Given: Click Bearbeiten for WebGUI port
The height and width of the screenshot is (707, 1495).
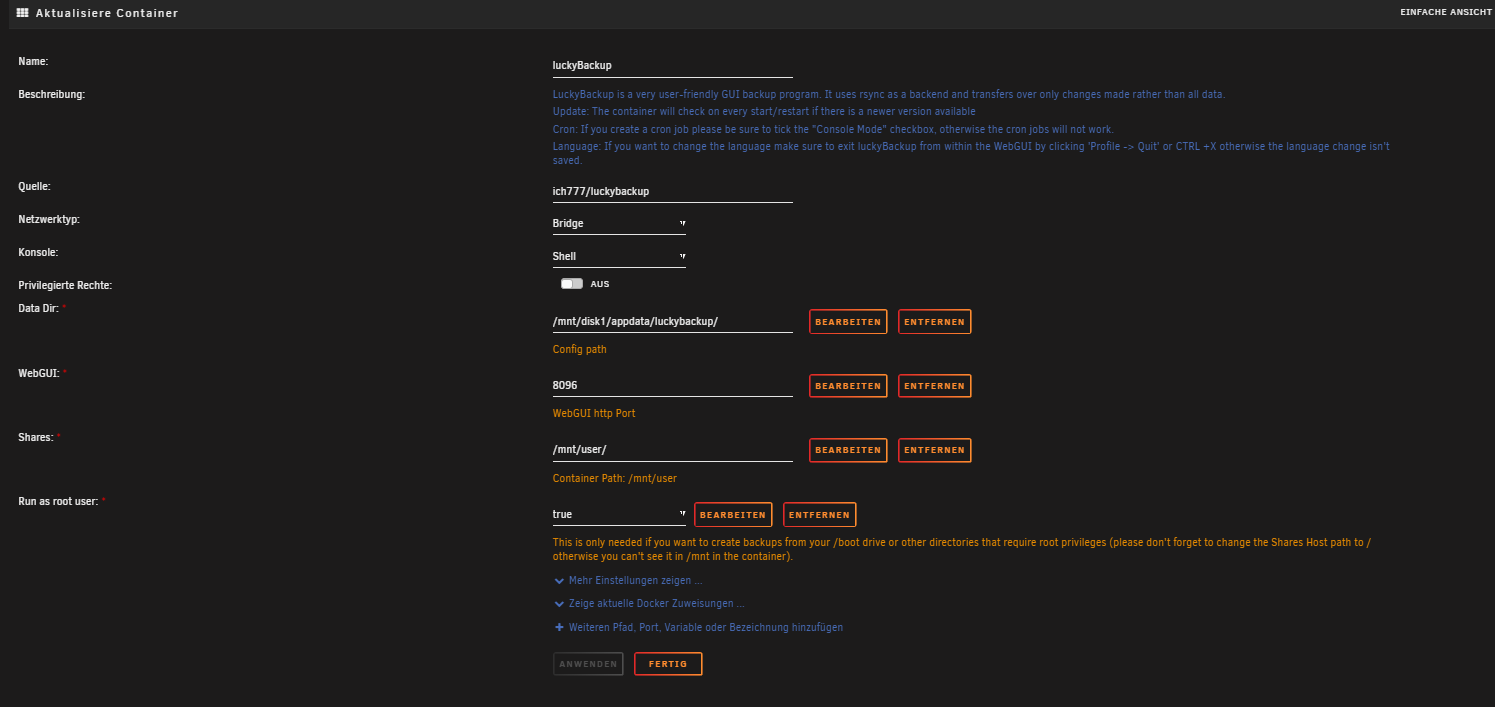Looking at the screenshot, I should point(848,386).
